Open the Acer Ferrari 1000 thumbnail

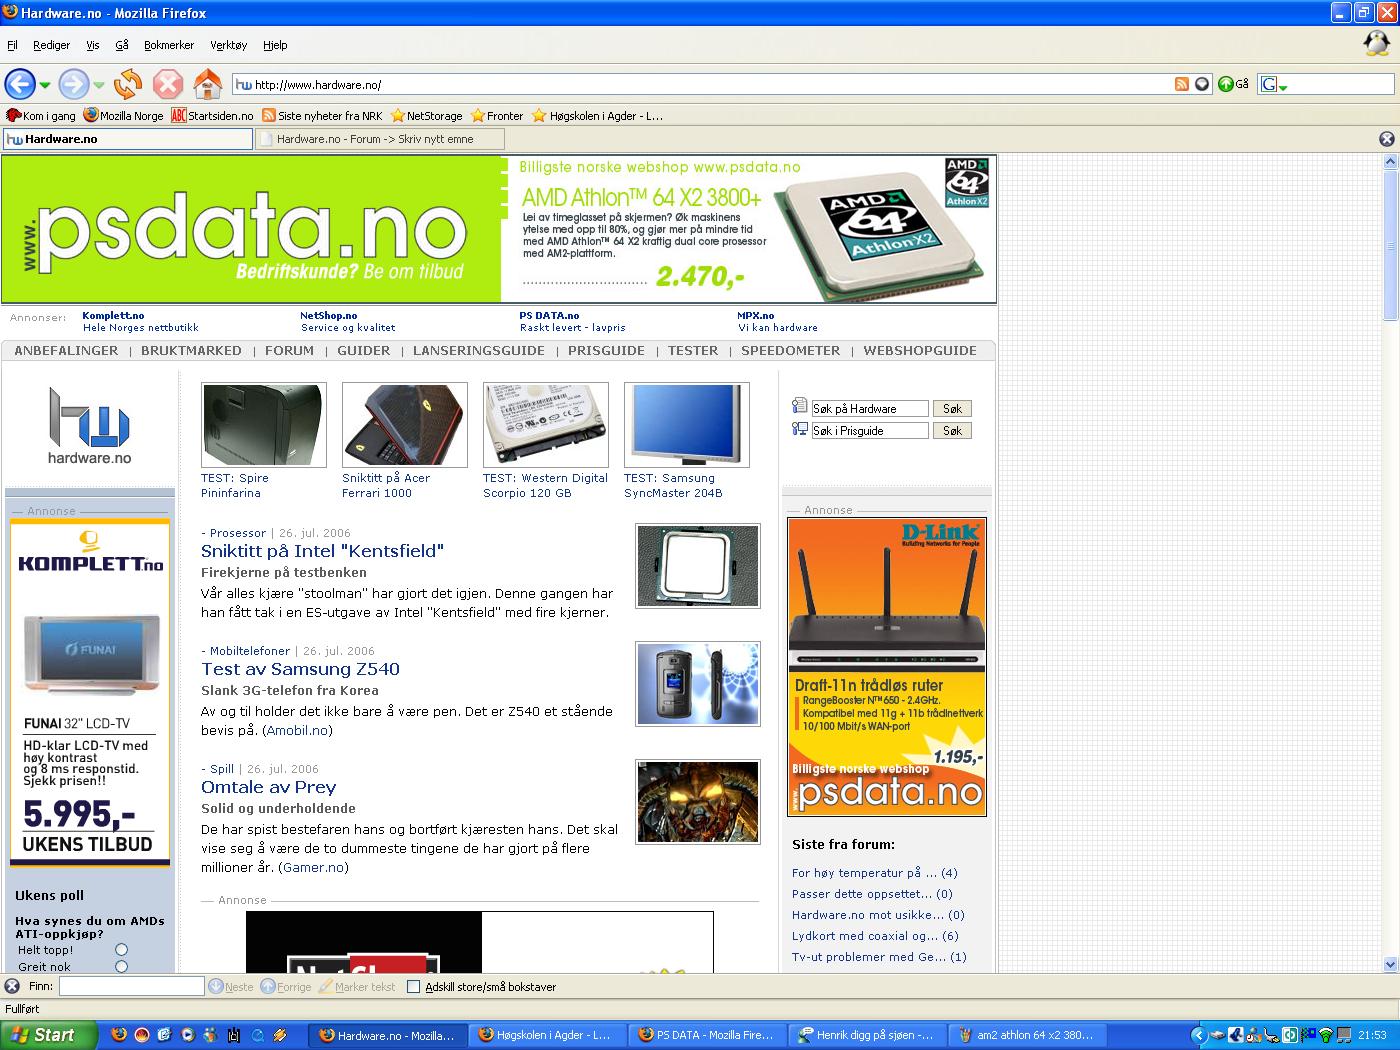[x=405, y=424]
